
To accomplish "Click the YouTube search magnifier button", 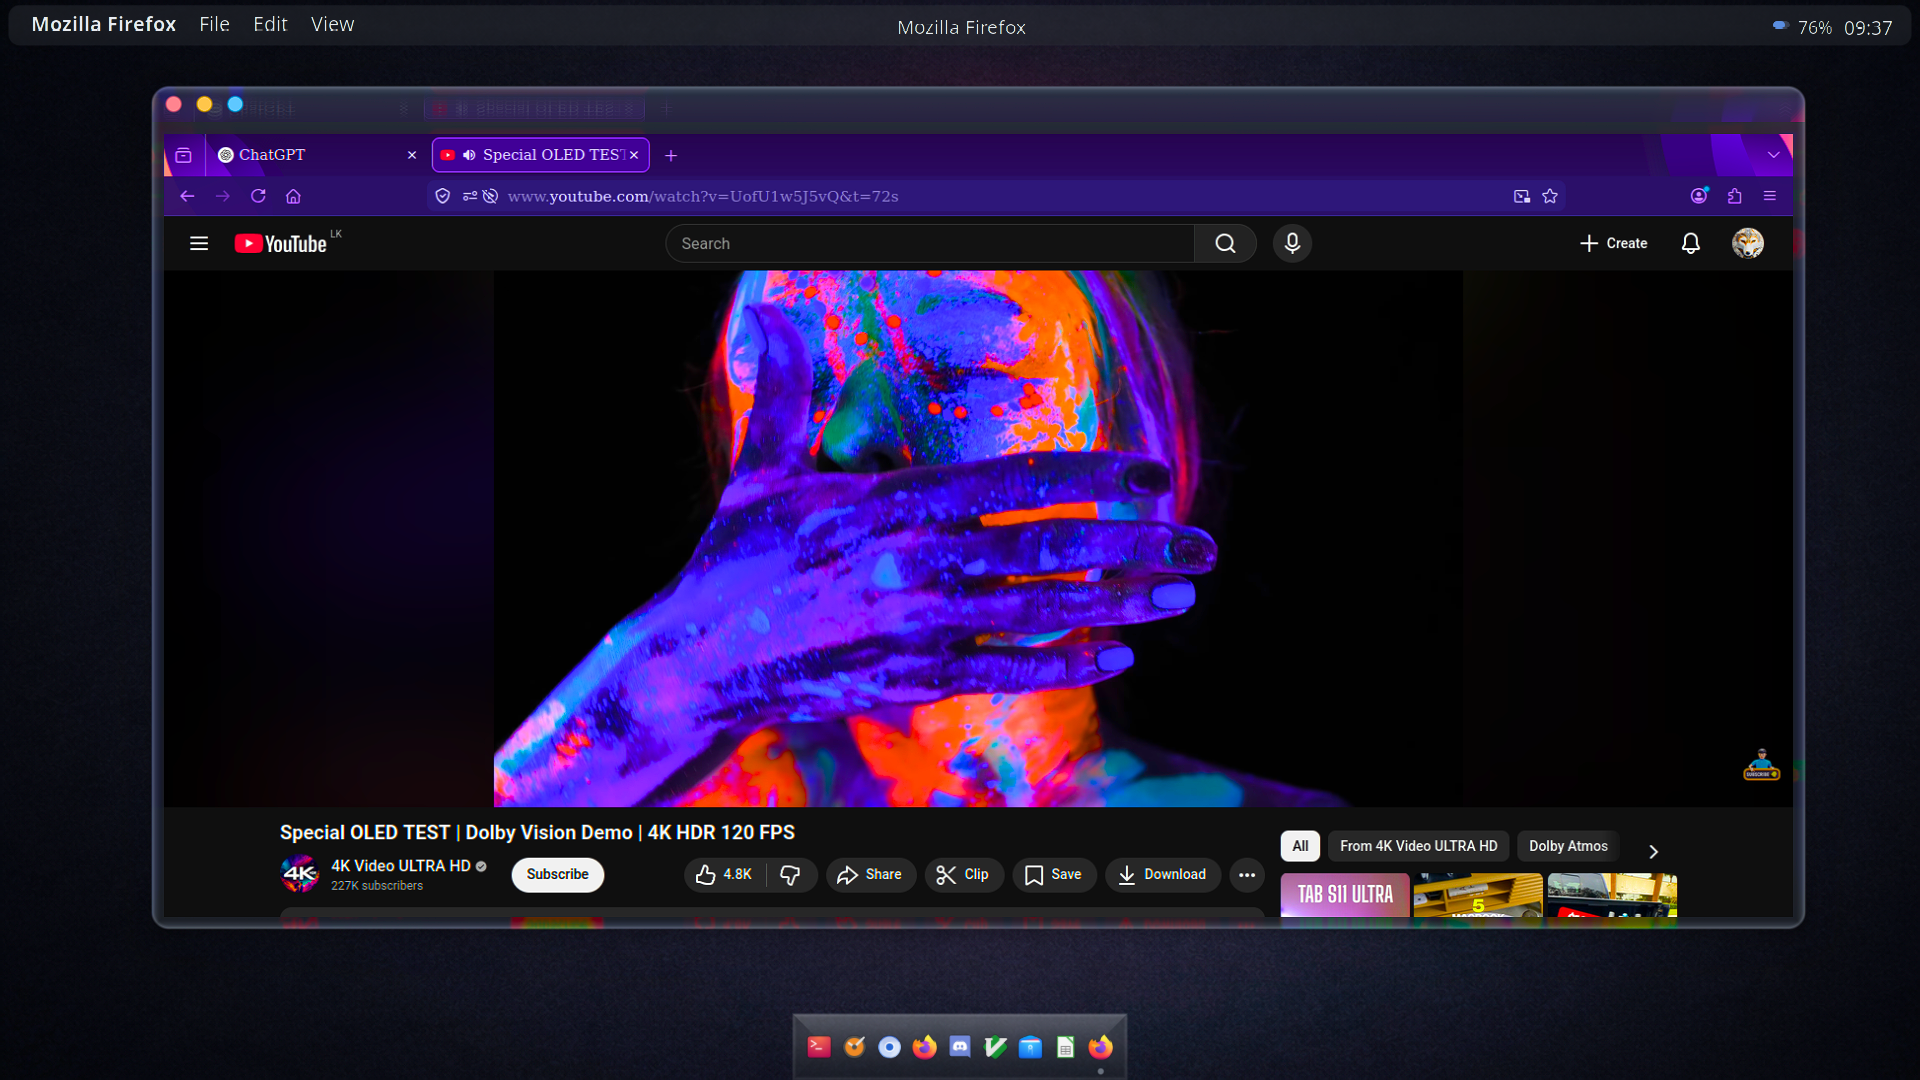I will click(x=1225, y=243).
